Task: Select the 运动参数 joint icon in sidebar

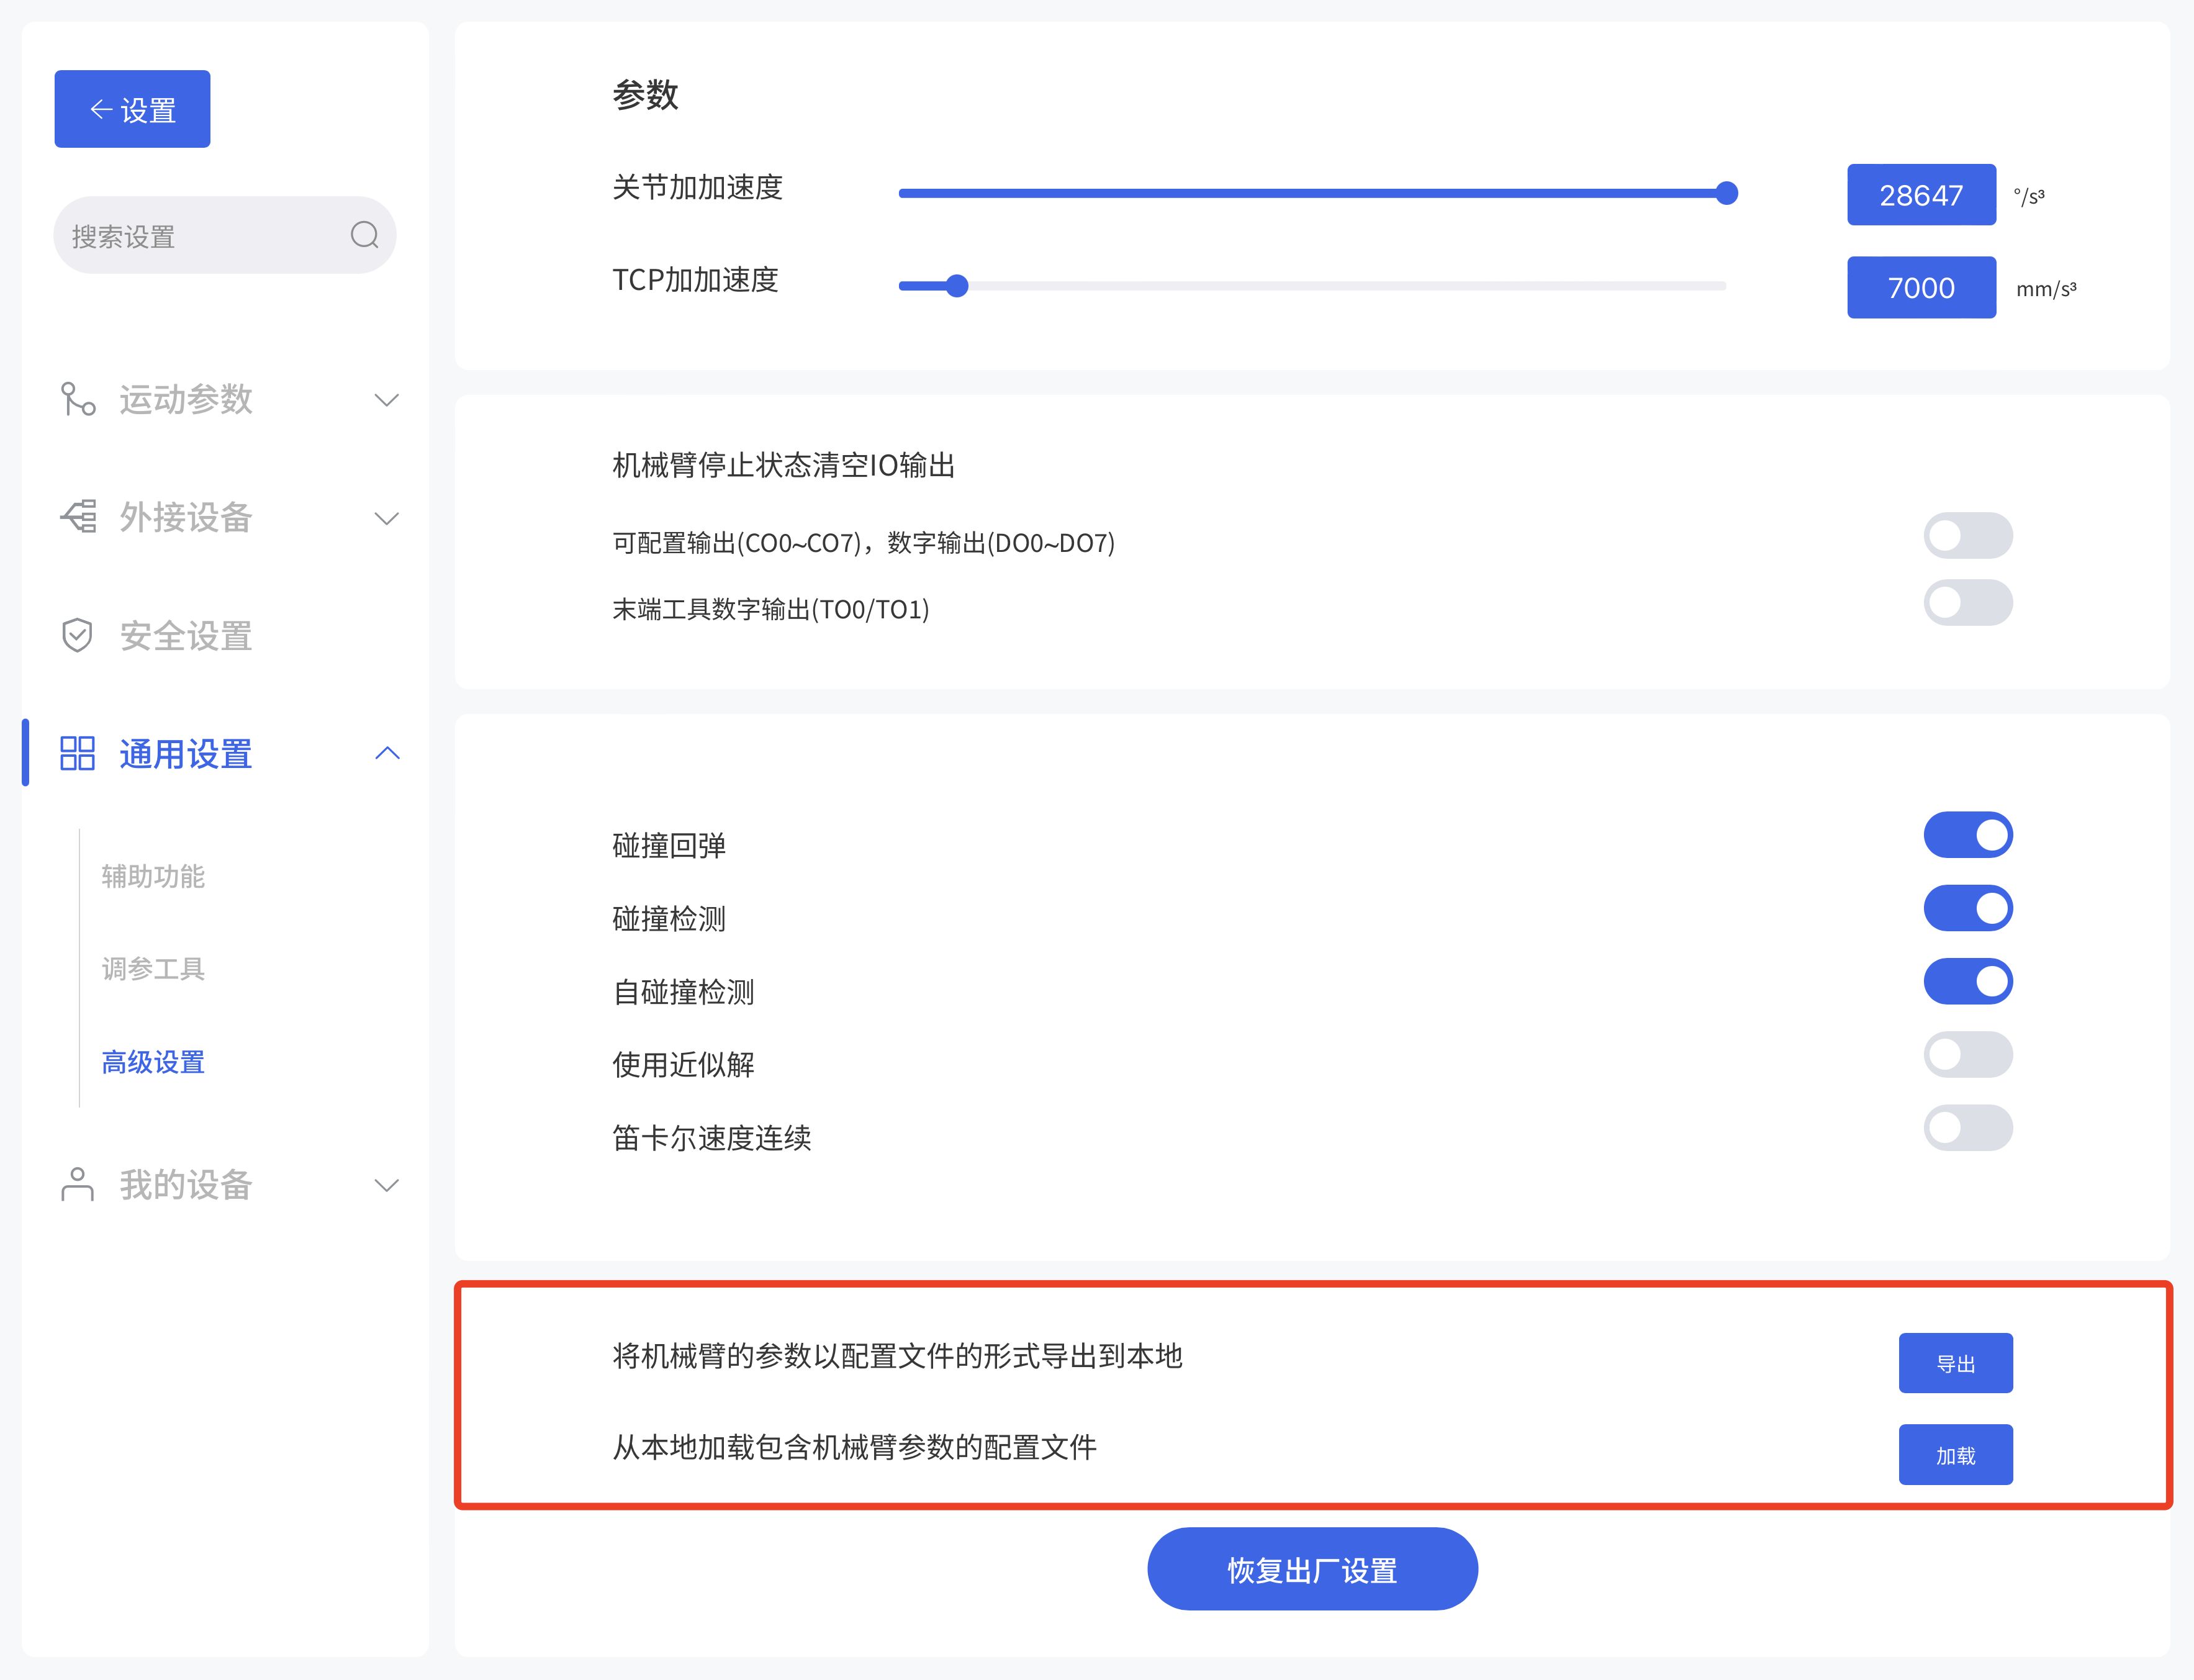Action: 77,400
